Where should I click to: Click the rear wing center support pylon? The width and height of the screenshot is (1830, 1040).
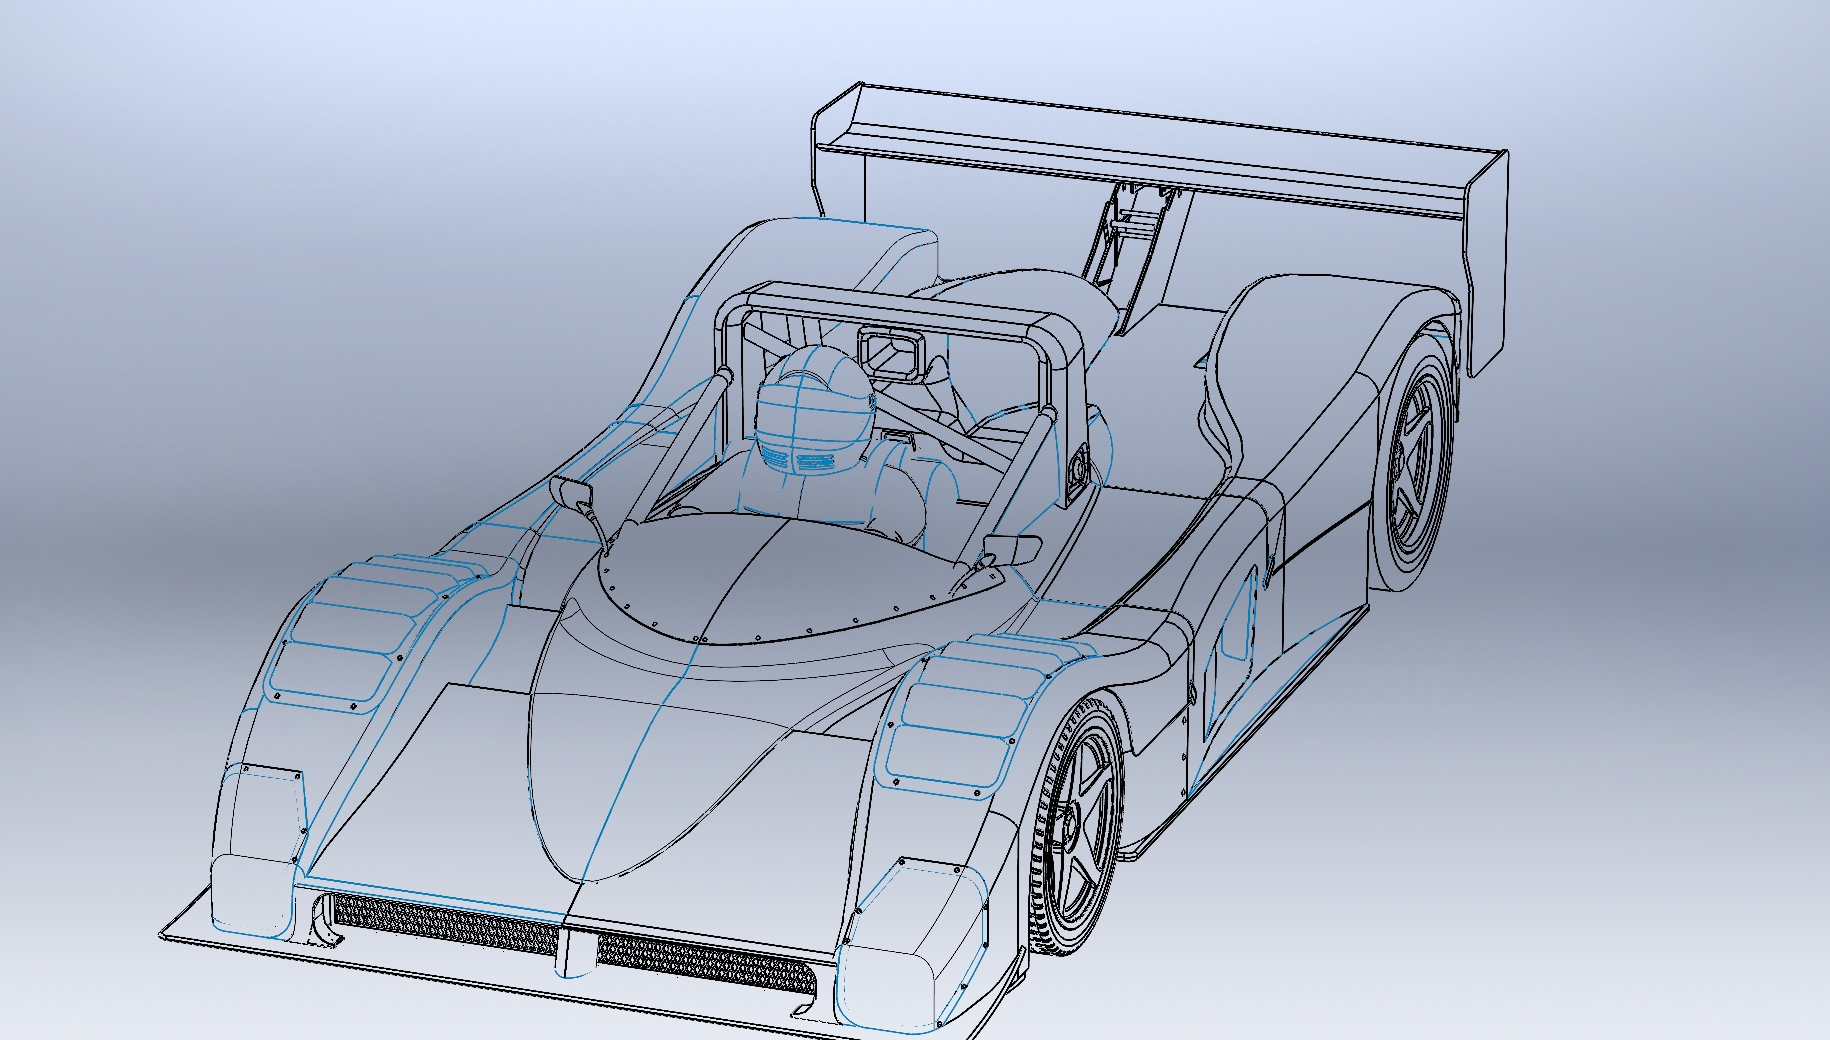(x=1135, y=250)
